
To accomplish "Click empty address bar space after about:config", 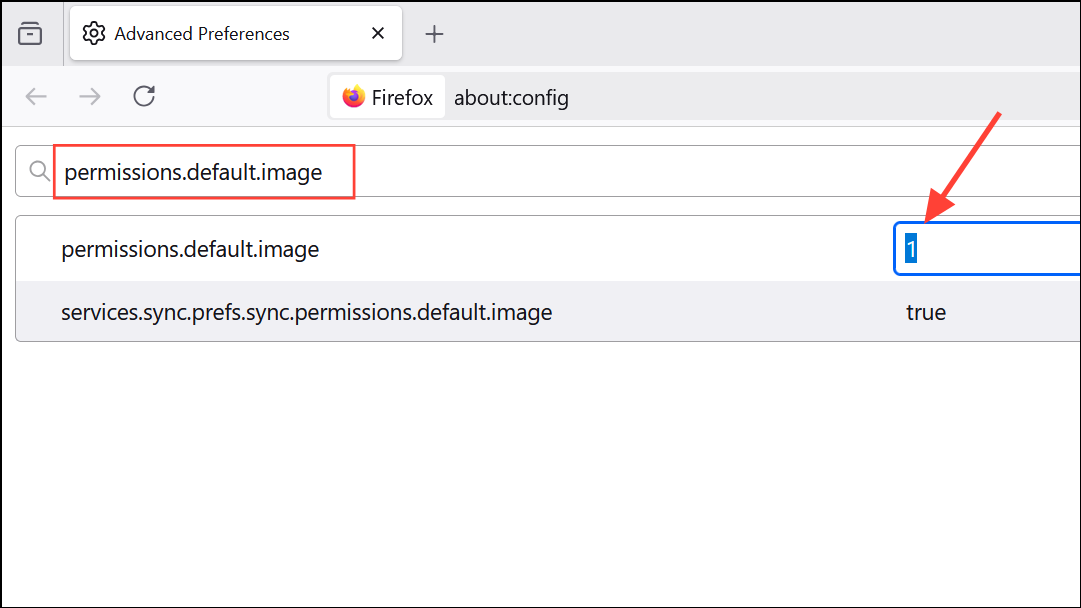I will click(x=820, y=97).
